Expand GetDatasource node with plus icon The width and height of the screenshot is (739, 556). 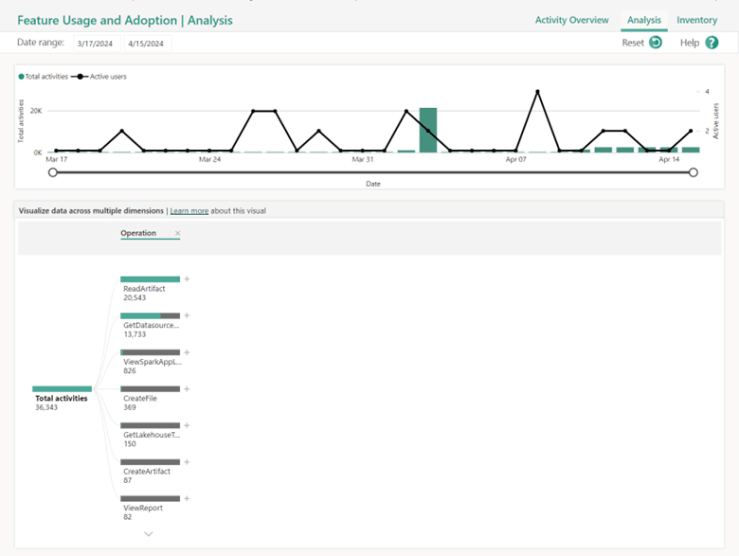click(187, 316)
